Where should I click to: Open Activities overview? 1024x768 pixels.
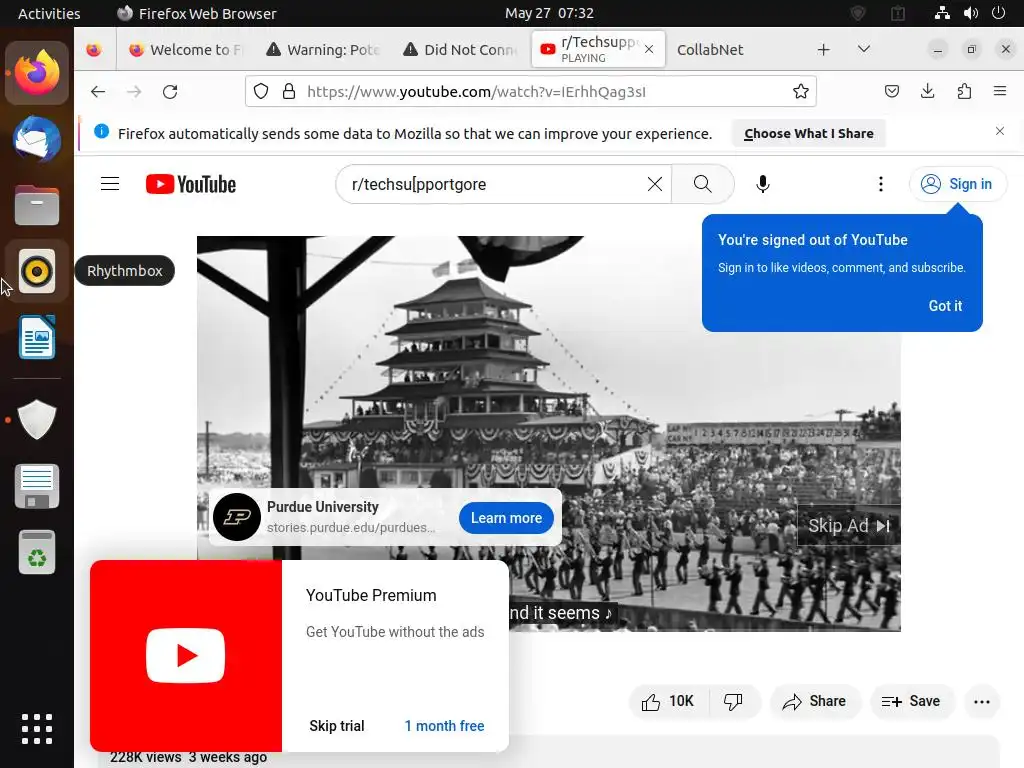[49, 13]
